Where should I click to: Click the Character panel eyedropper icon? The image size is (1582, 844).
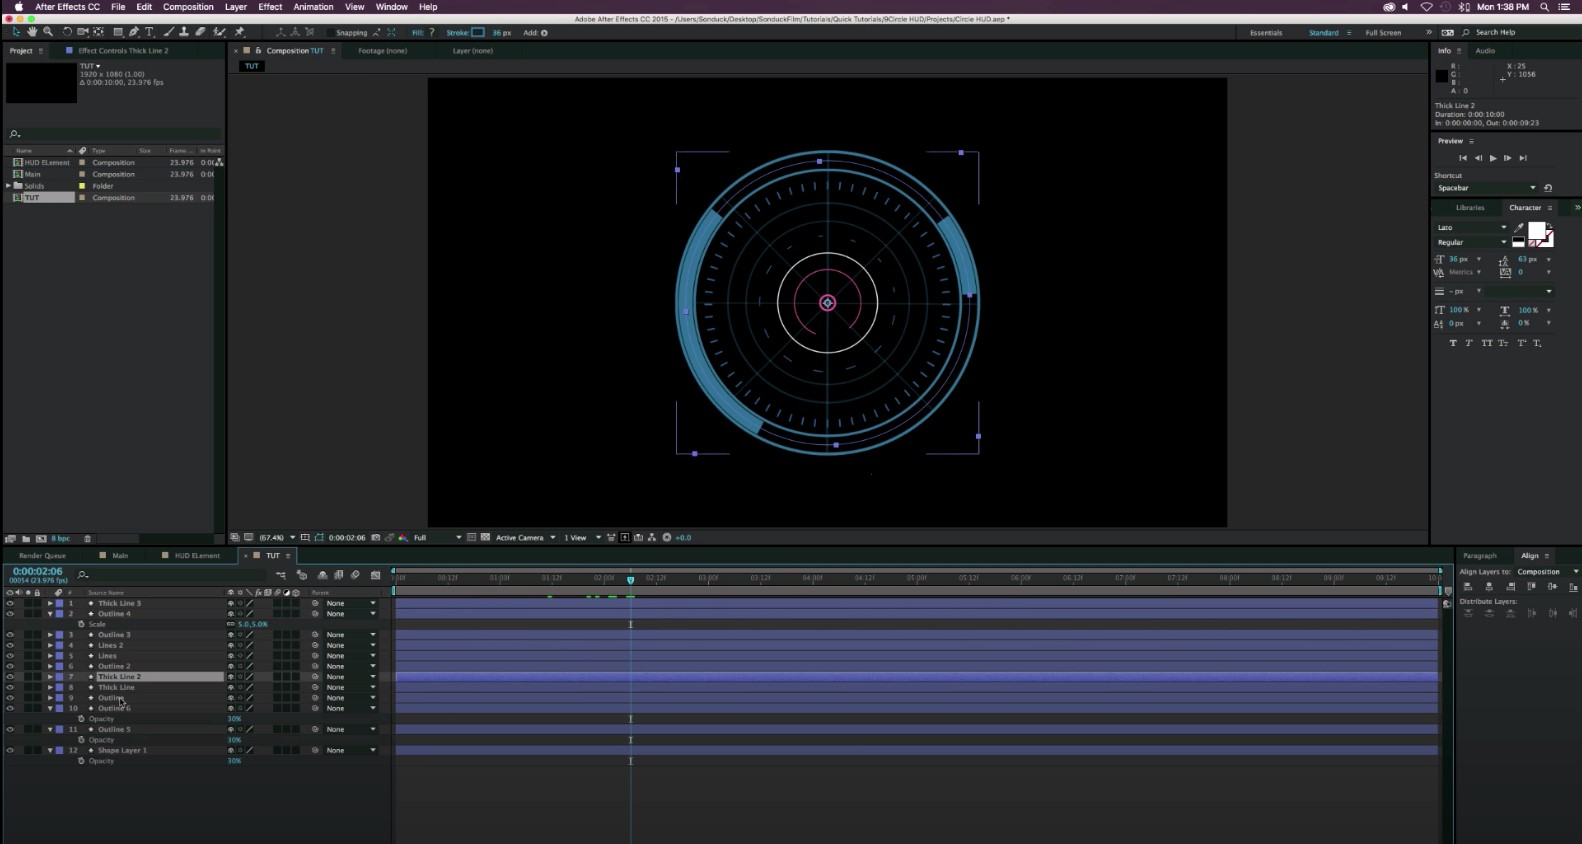pyautogui.click(x=1519, y=228)
